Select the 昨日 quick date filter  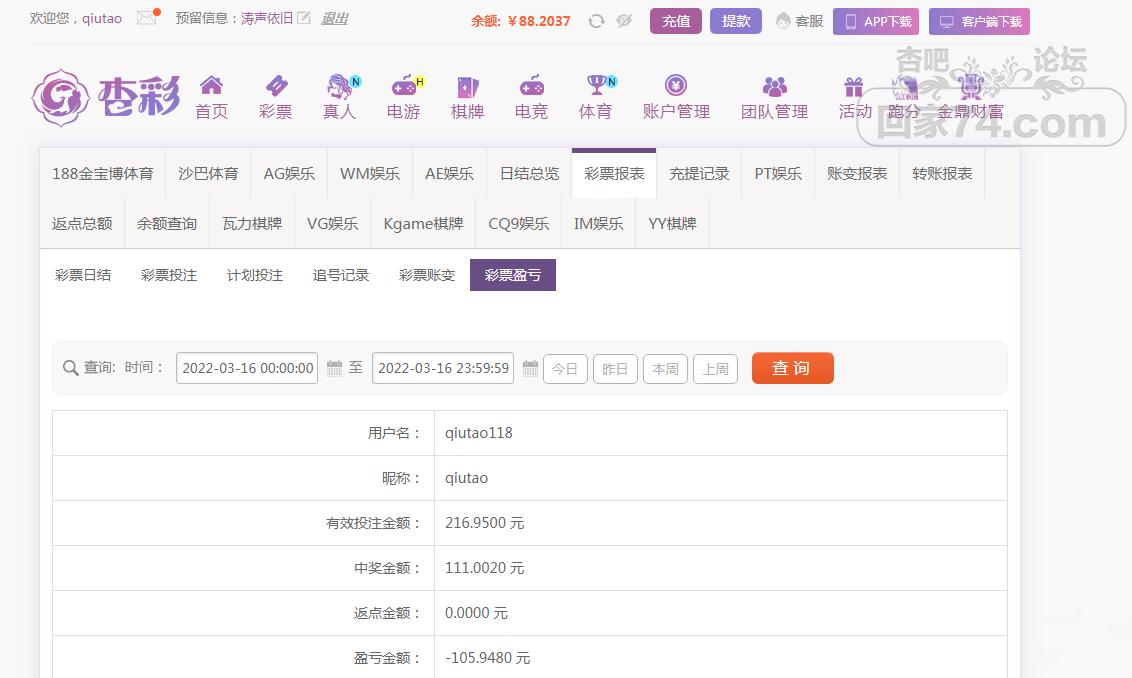[615, 369]
